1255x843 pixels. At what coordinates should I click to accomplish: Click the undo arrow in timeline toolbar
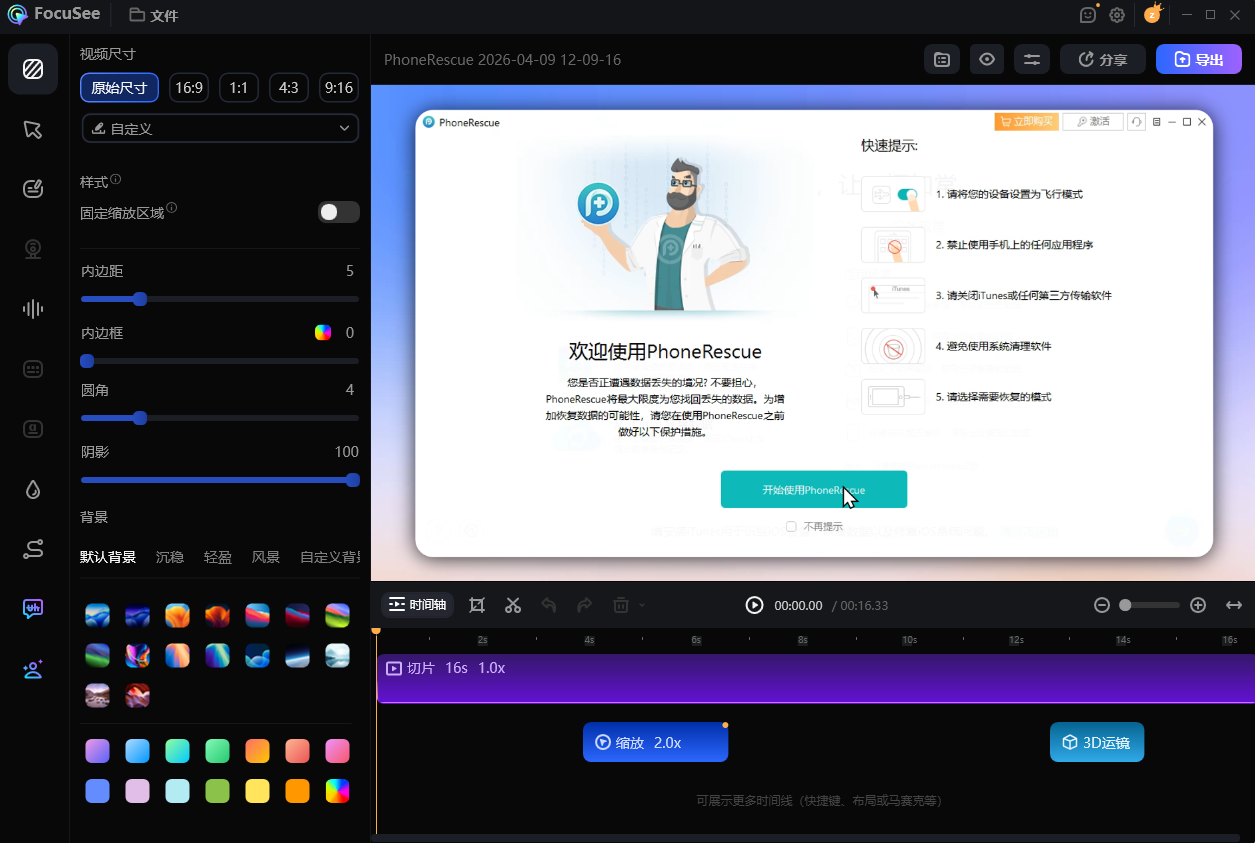click(549, 605)
